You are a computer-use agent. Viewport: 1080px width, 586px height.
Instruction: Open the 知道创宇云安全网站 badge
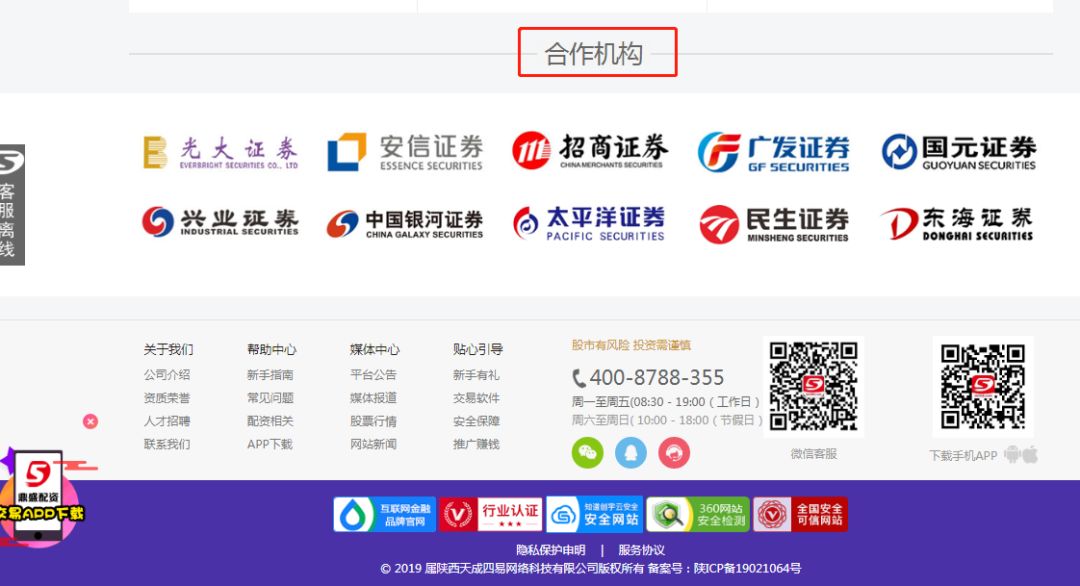click(x=593, y=513)
